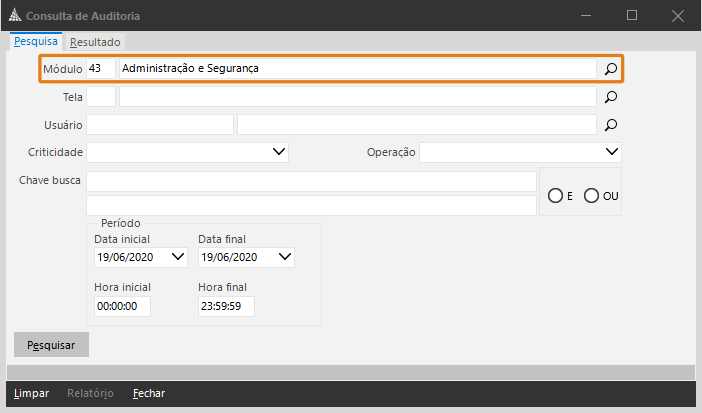Viewport: 702px width, 413px height.
Task: Click Limpar in the bottom bar
Action: point(31,393)
